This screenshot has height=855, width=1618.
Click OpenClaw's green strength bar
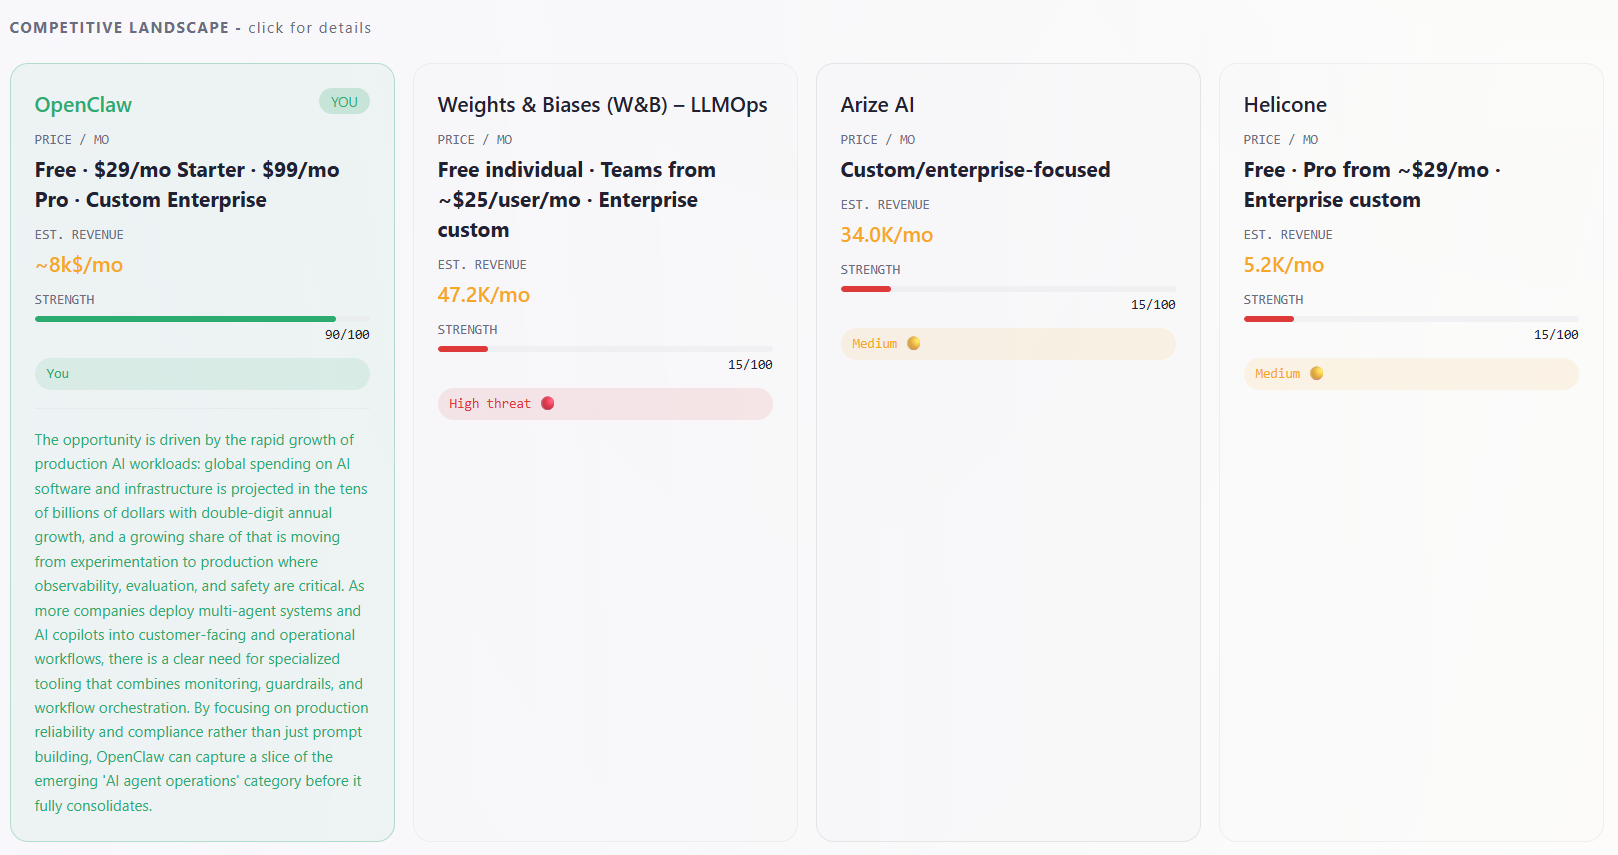185,319
